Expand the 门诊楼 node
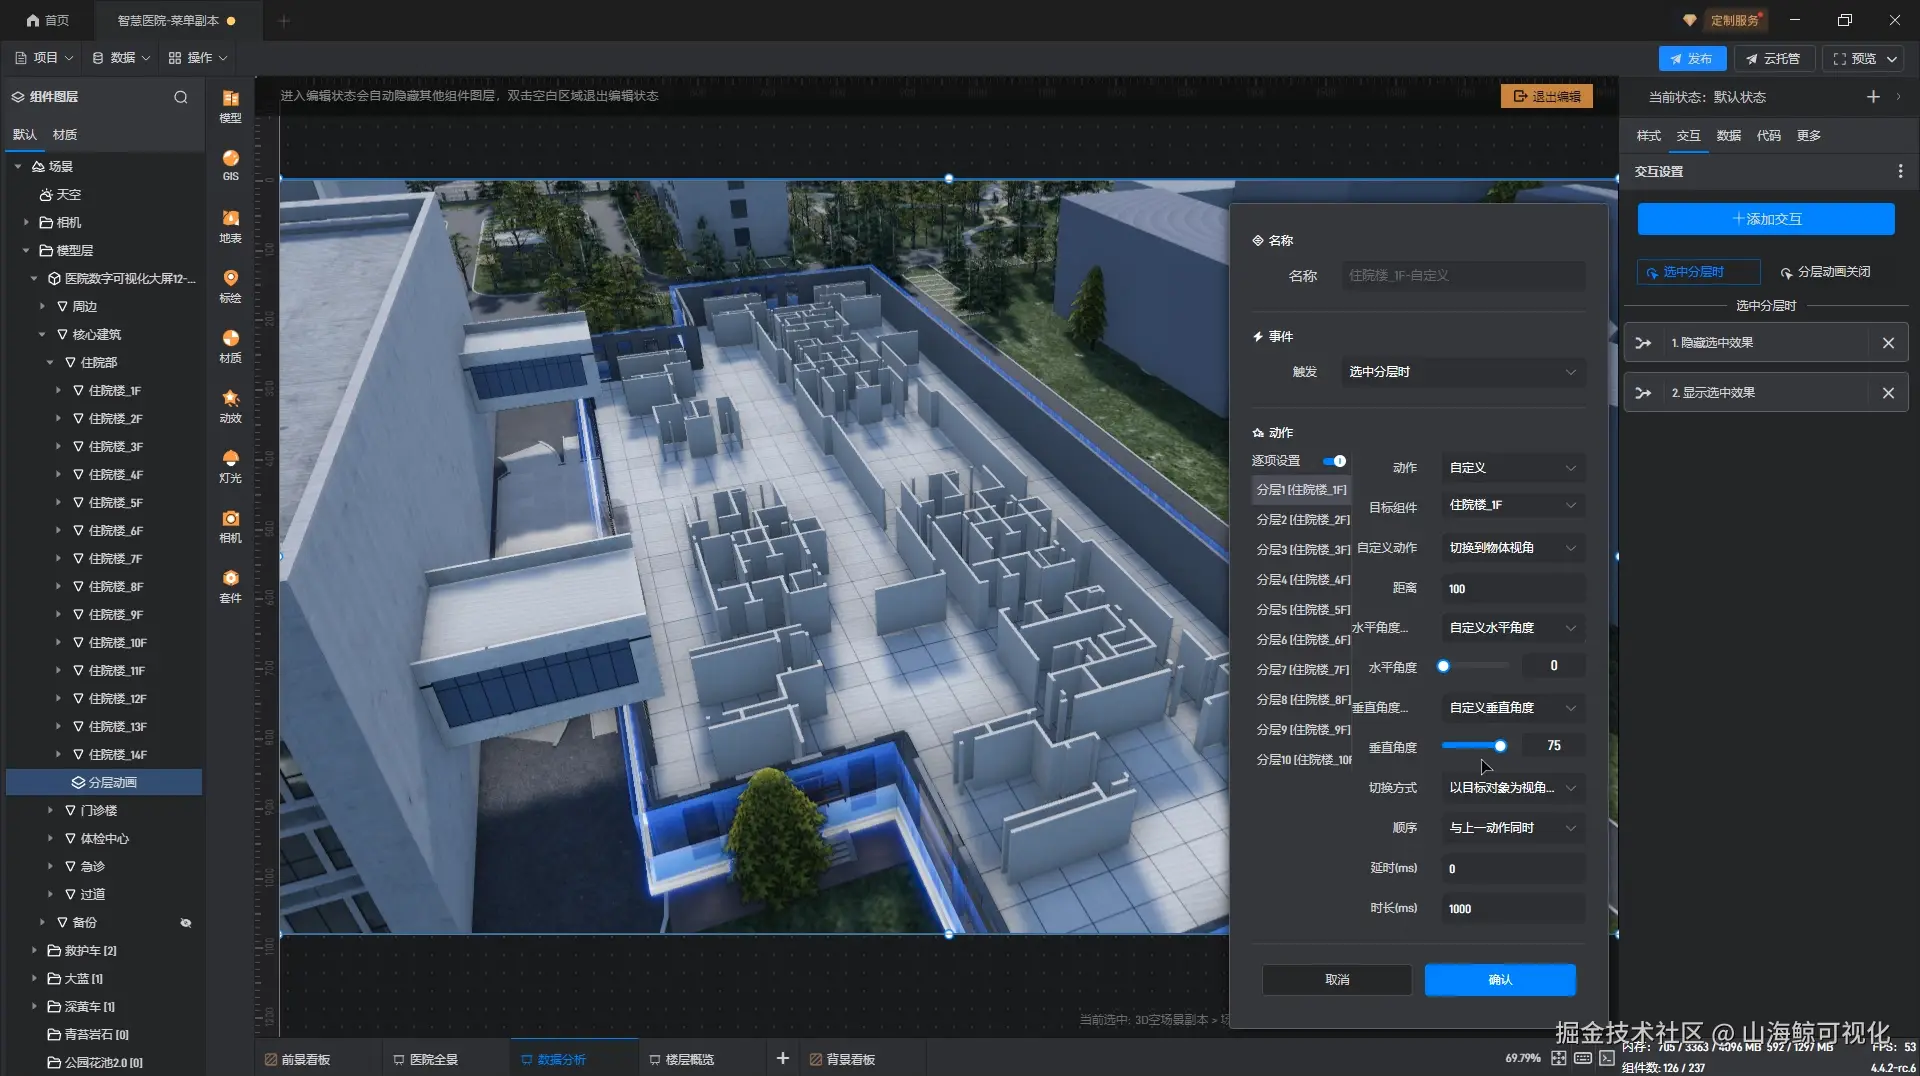The height and width of the screenshot is (1076, 1920). (x=50, y=811)
